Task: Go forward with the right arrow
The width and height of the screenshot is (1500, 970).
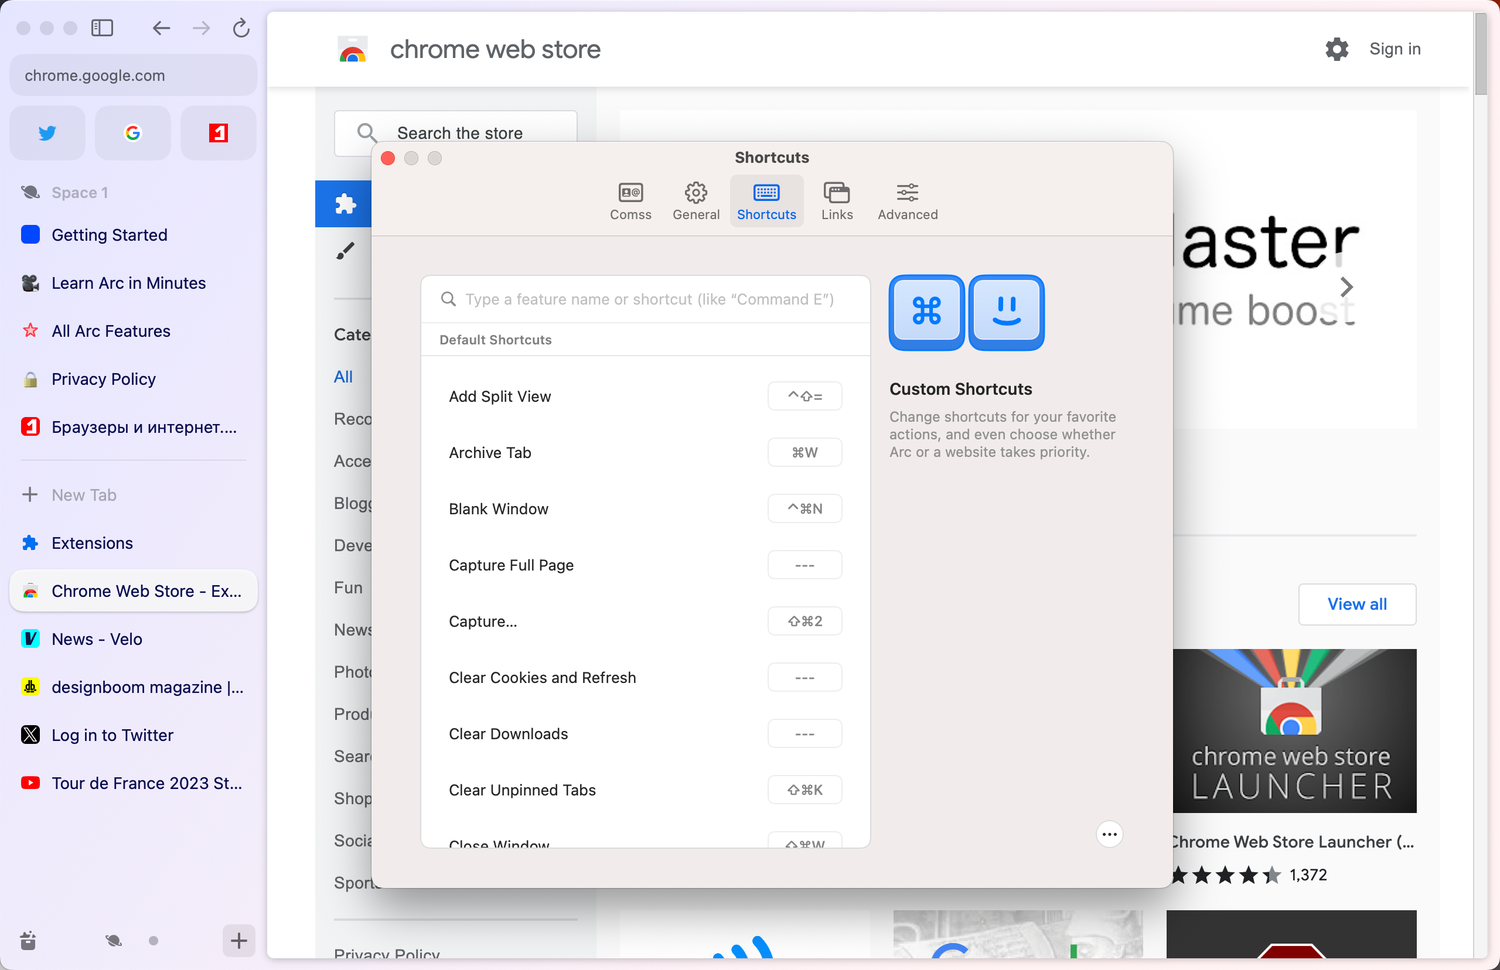Action: 201,28
